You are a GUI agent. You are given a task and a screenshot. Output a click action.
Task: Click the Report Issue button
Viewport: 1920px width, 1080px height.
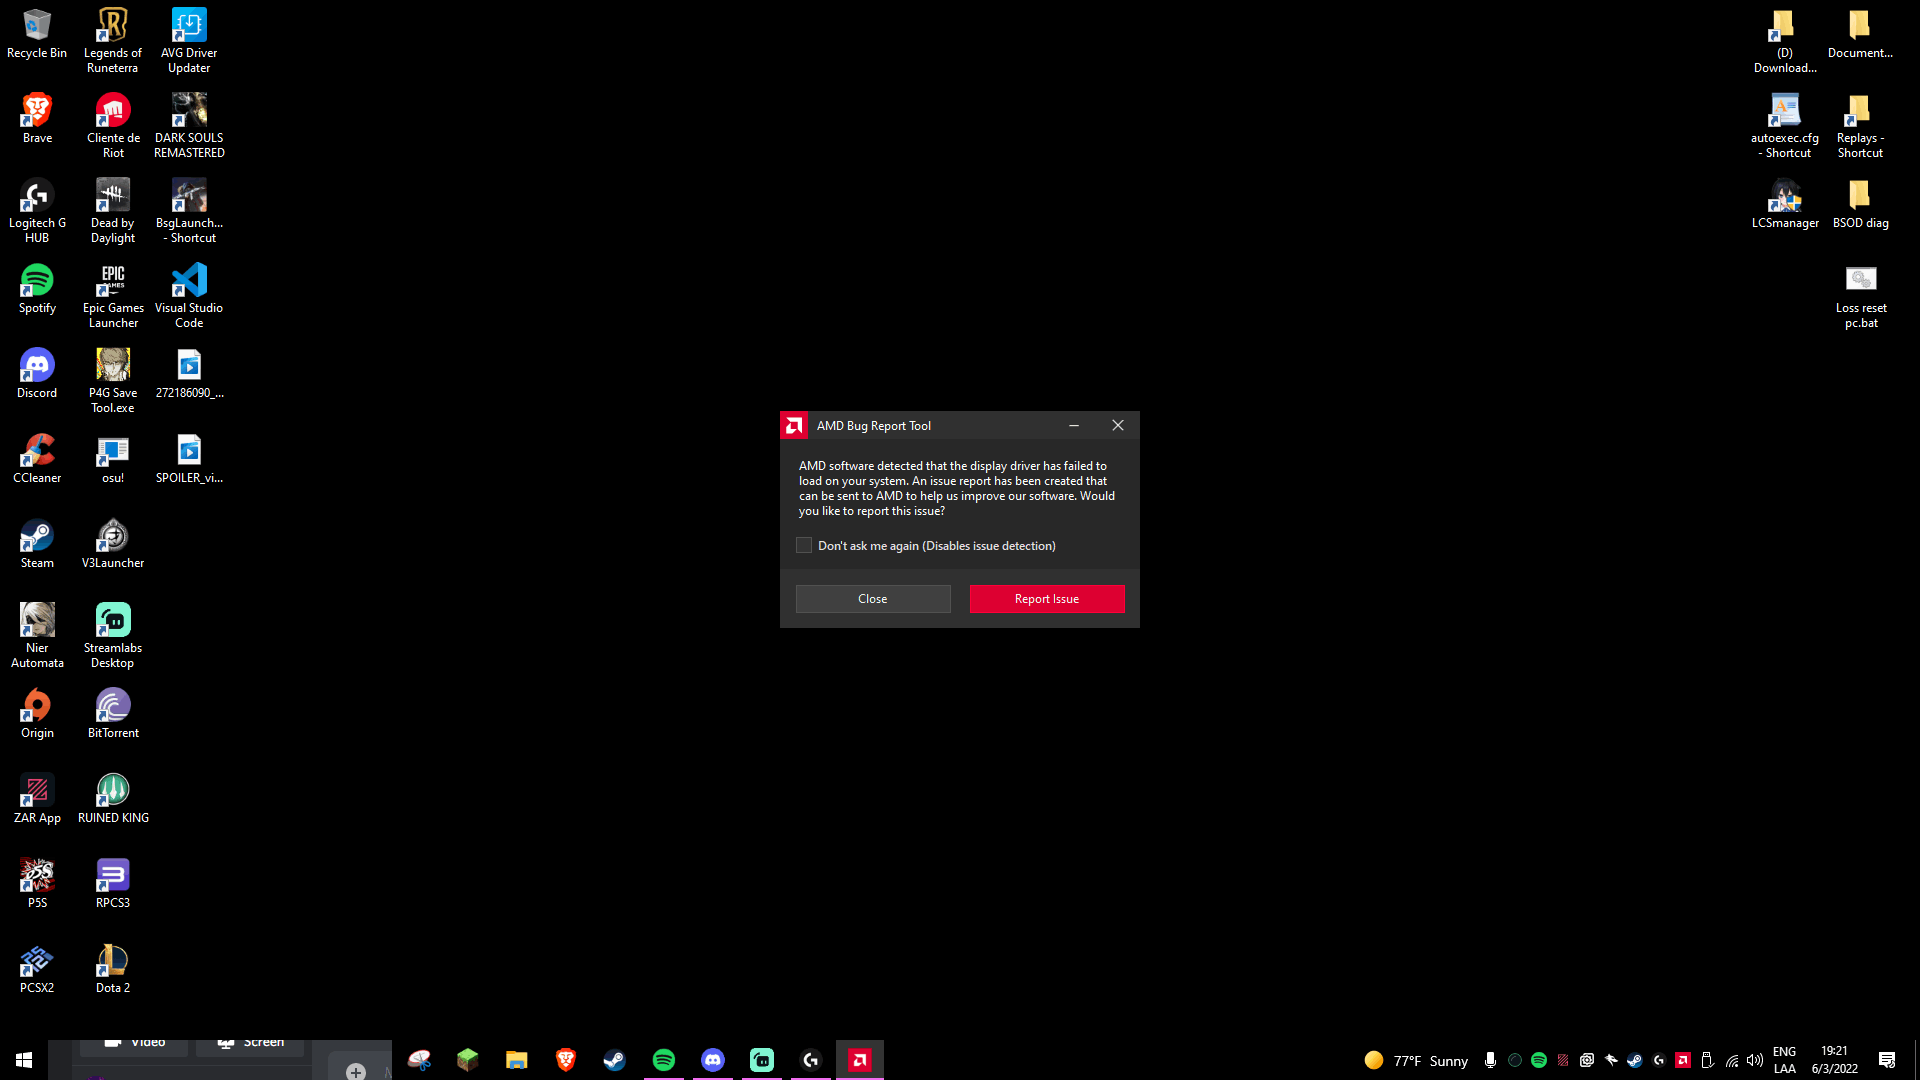(x=1047, y=599)
